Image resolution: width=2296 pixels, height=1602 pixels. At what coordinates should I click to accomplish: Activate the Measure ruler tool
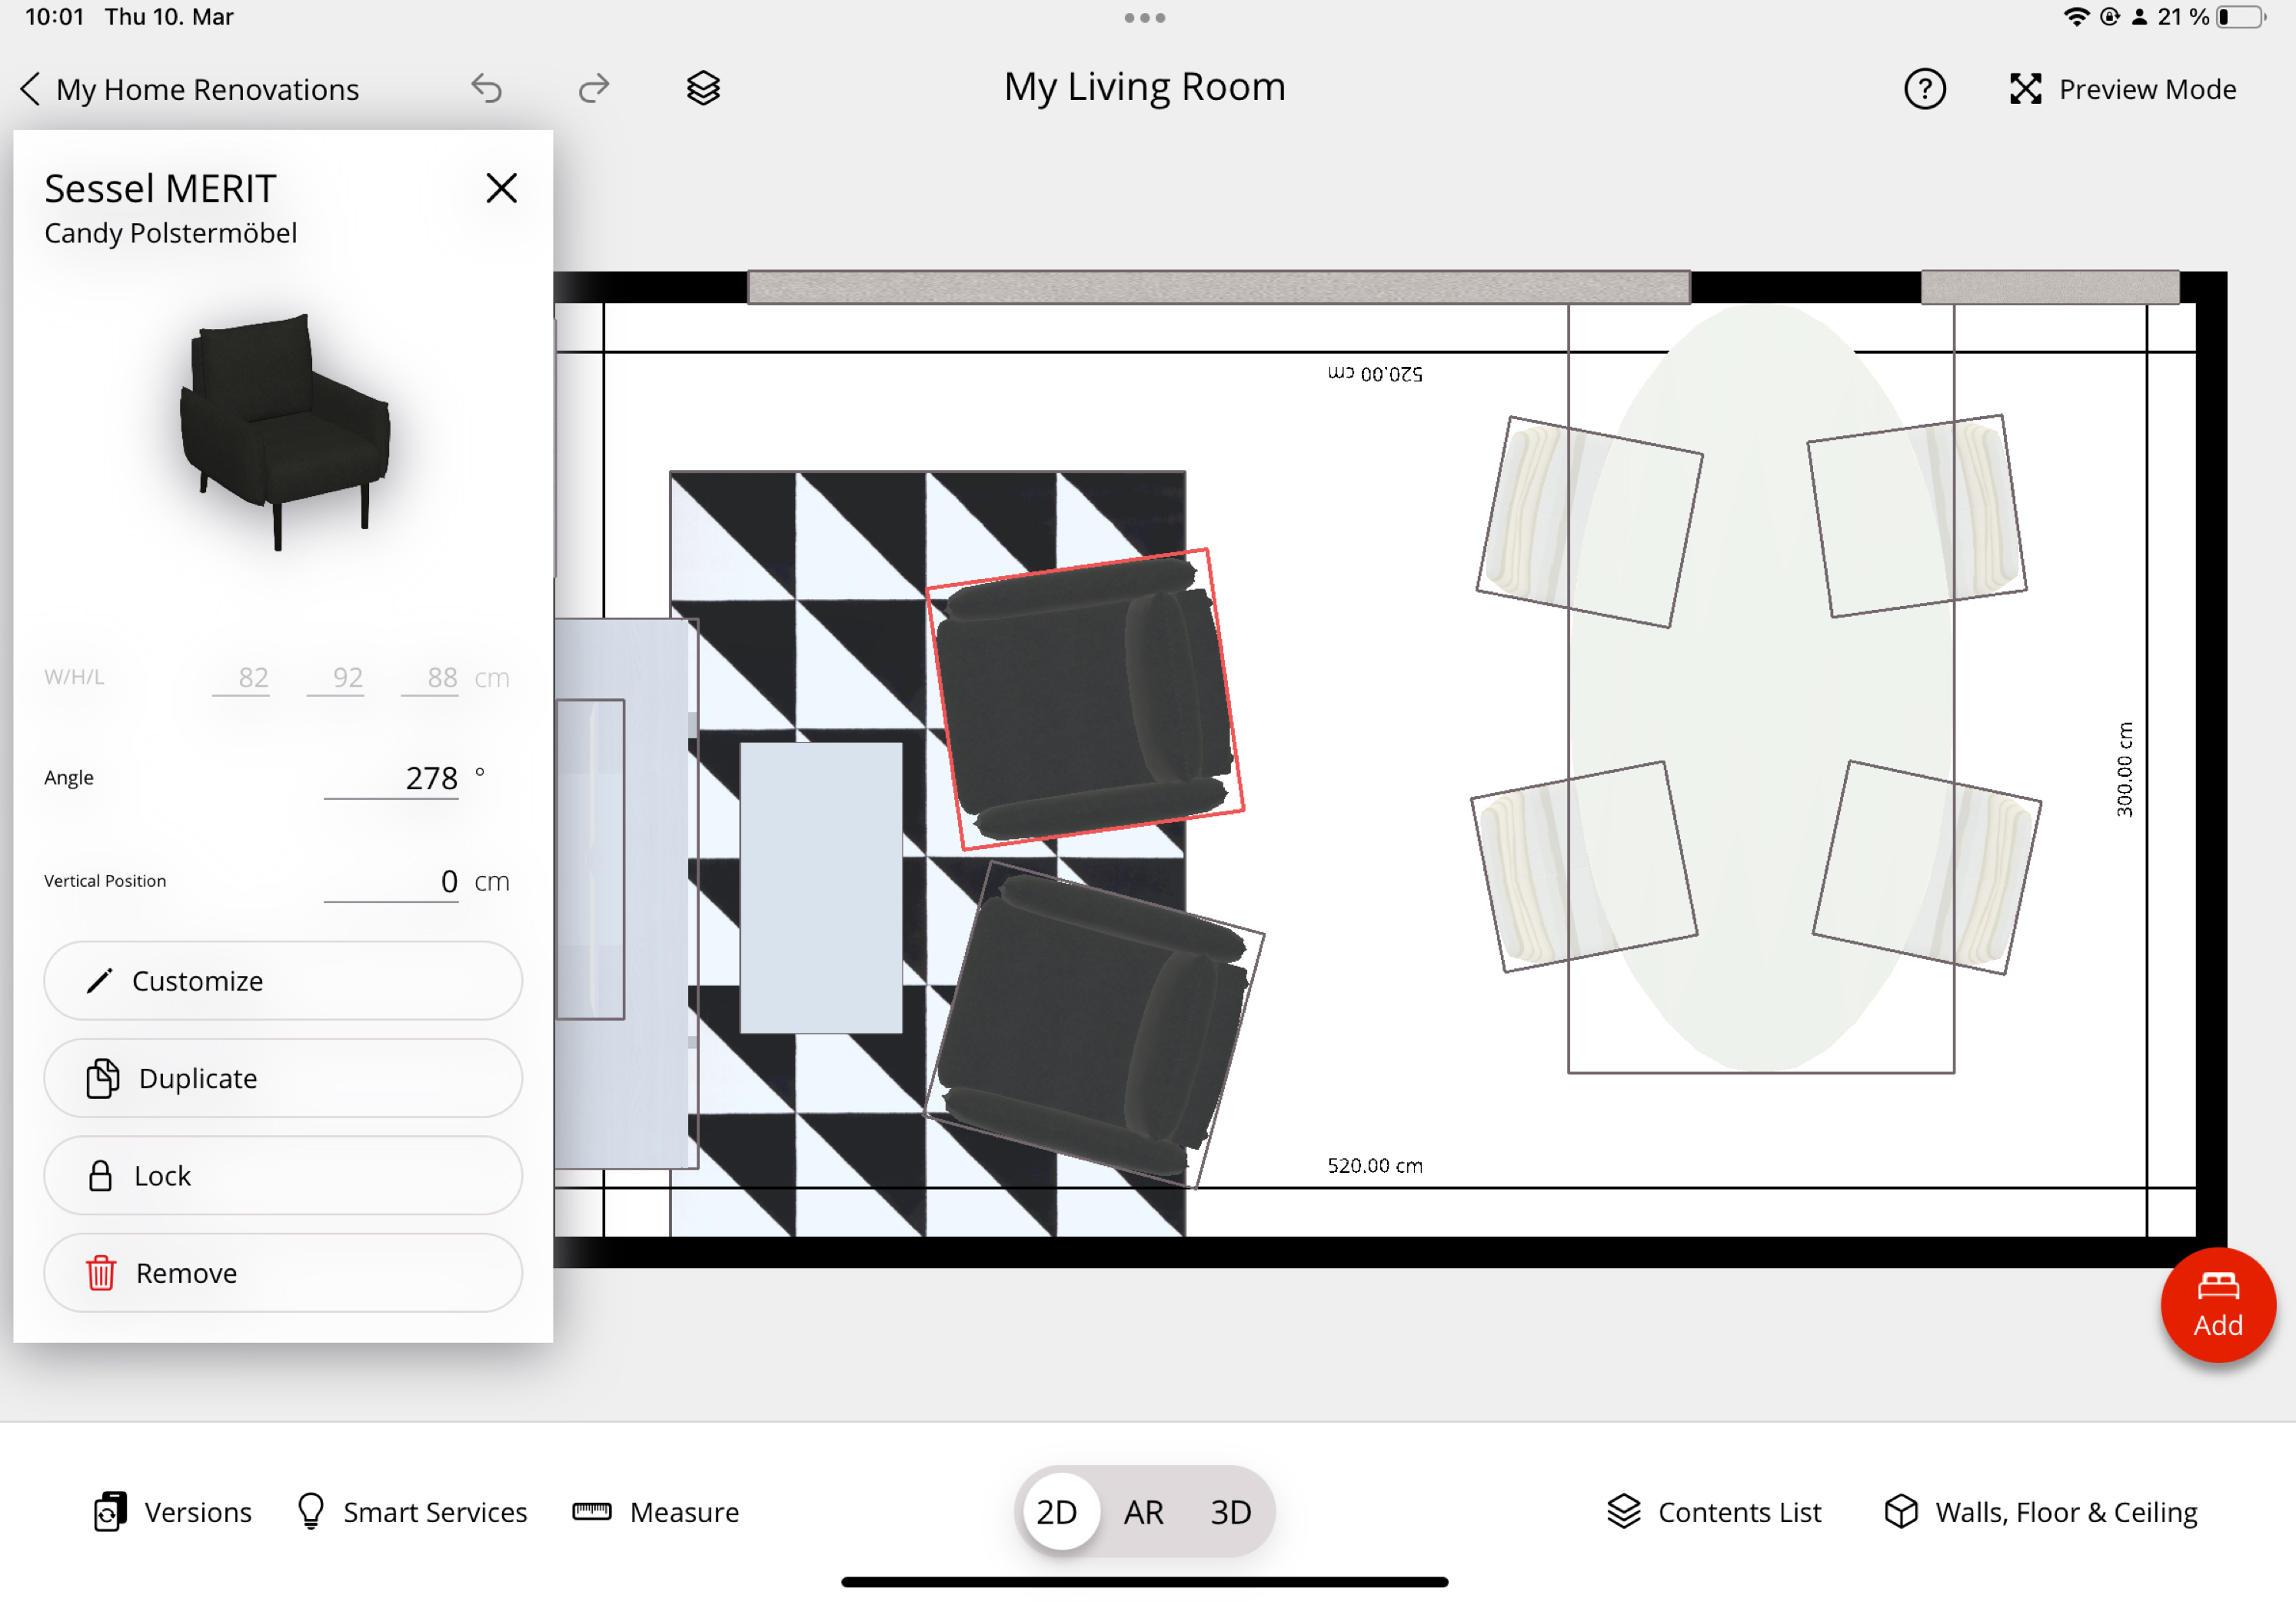[x=656, y=1511]
